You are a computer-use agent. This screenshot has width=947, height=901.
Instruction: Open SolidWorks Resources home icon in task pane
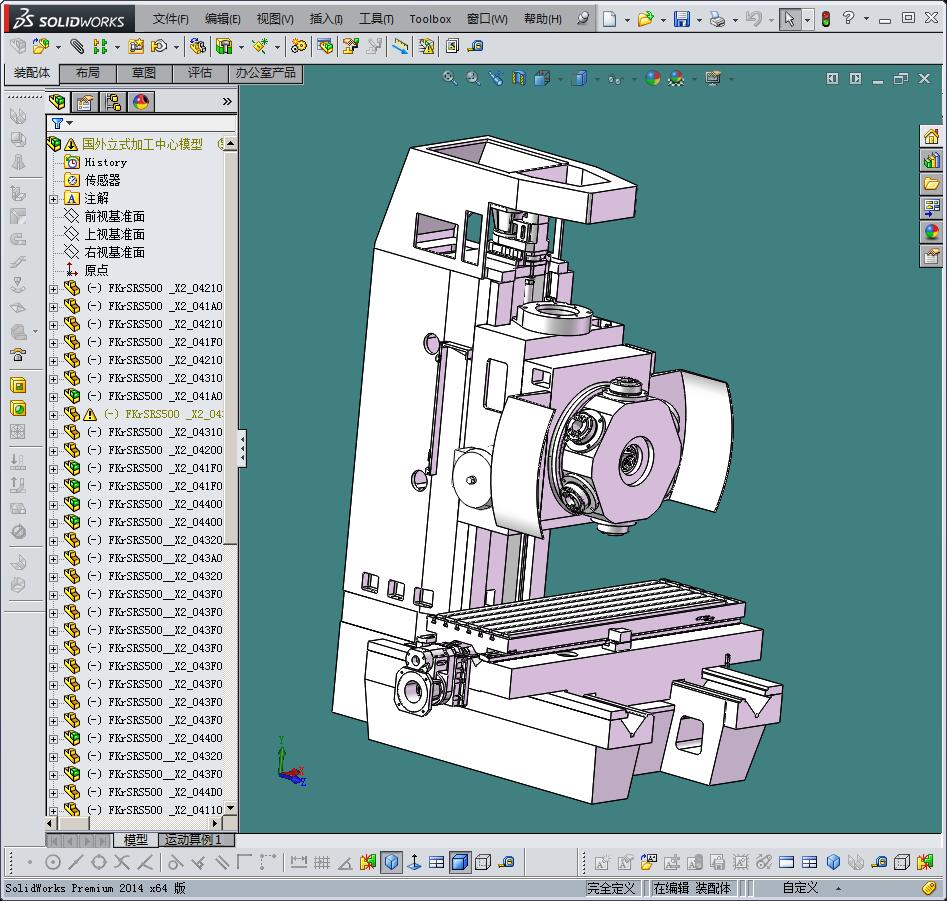(931, 137)
